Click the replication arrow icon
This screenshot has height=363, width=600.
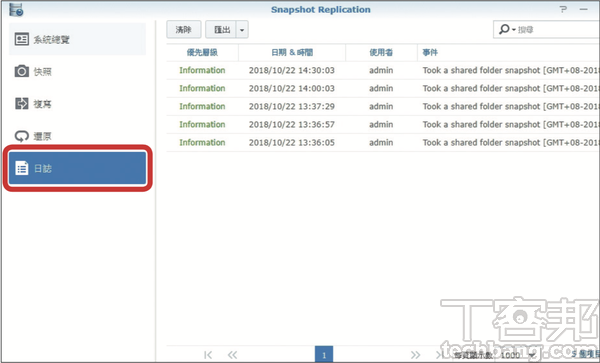tap(22, 103)
